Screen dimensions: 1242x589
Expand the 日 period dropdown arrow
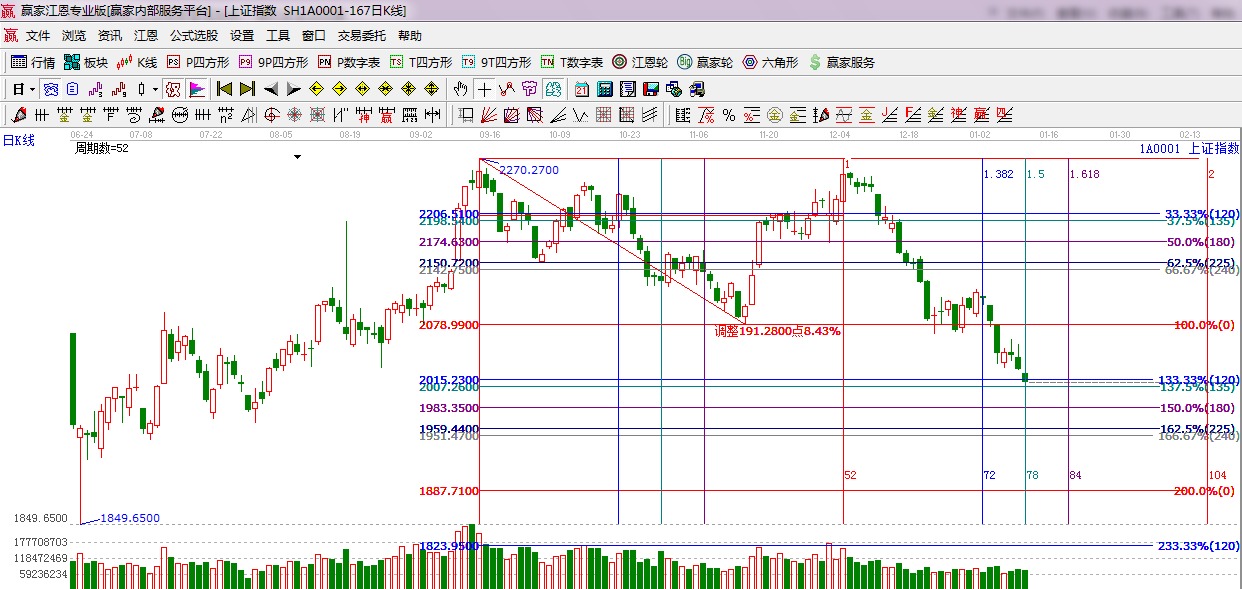click(32, 89)
